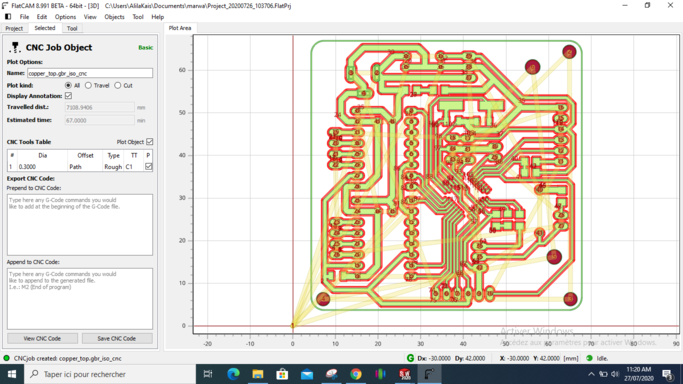Click the Save CNC Code button

[x=117, y=338]
